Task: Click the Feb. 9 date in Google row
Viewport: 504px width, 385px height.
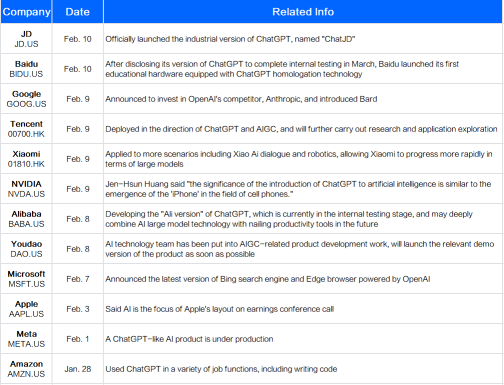Action: [x=78, y=99]
